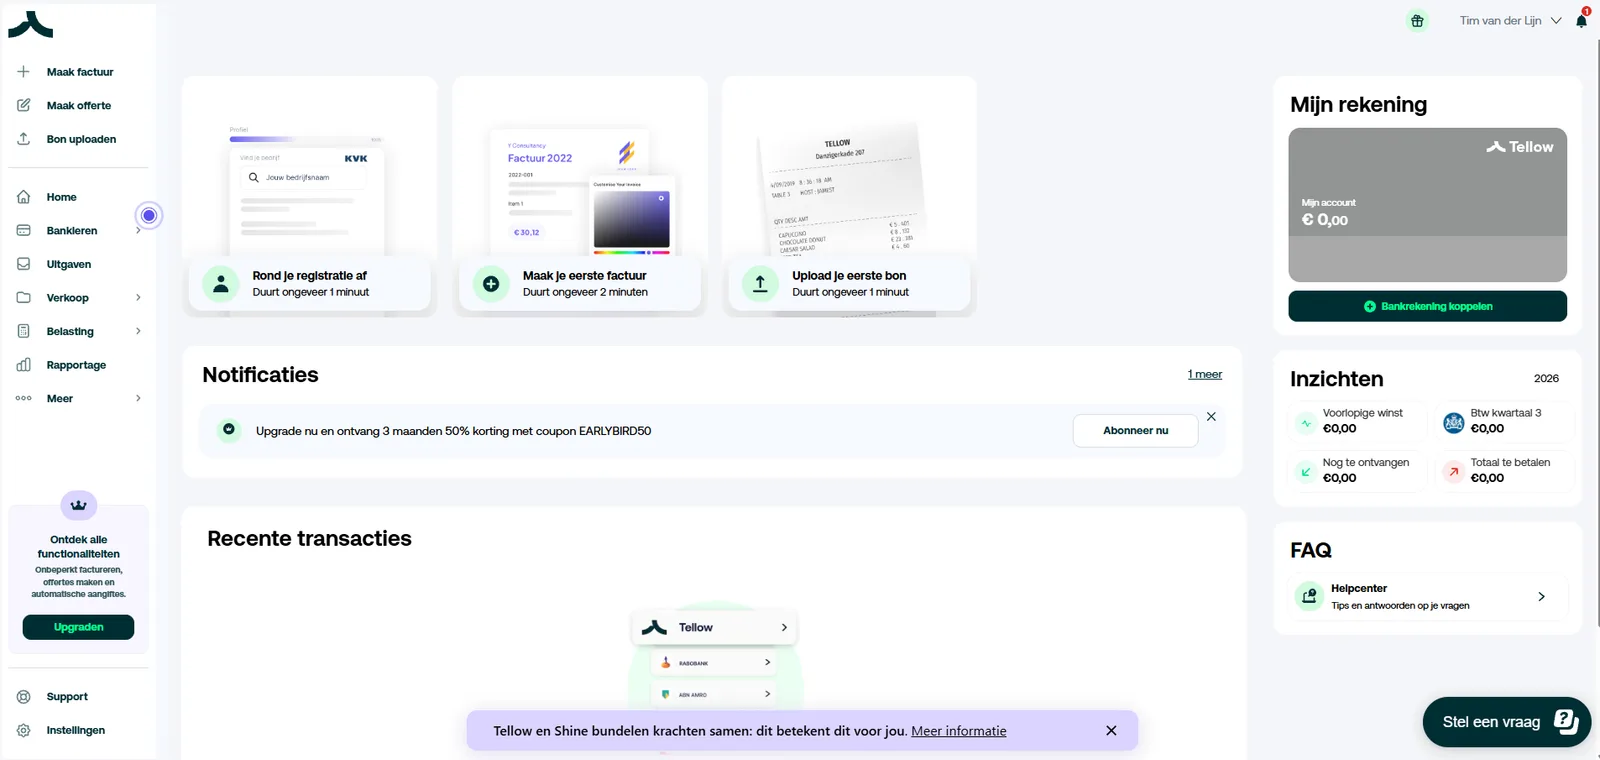Go to Uitgaven menu item
The image size is (1600, 760).
69,264
